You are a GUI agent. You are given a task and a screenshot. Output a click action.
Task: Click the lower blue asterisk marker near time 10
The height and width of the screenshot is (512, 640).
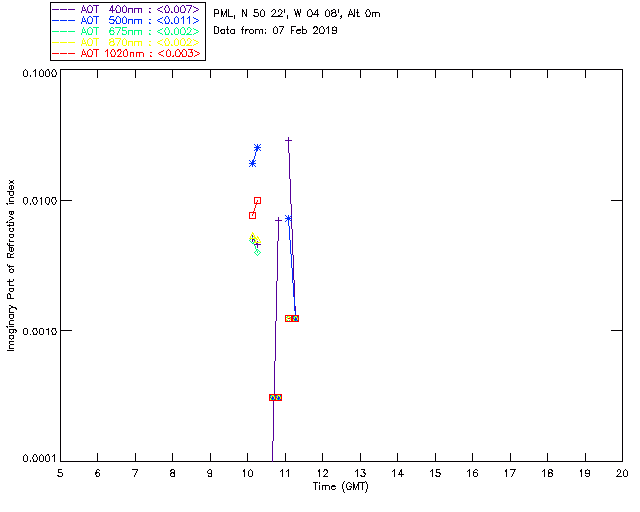click(252, 163)
